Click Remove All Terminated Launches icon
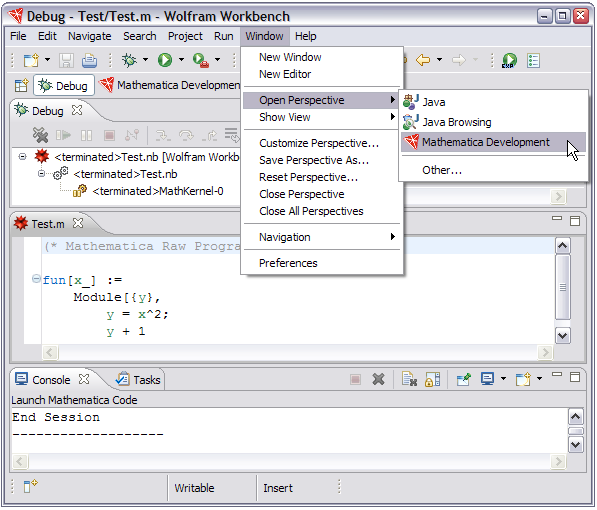The image size is (597, 510). coord(40,135)
